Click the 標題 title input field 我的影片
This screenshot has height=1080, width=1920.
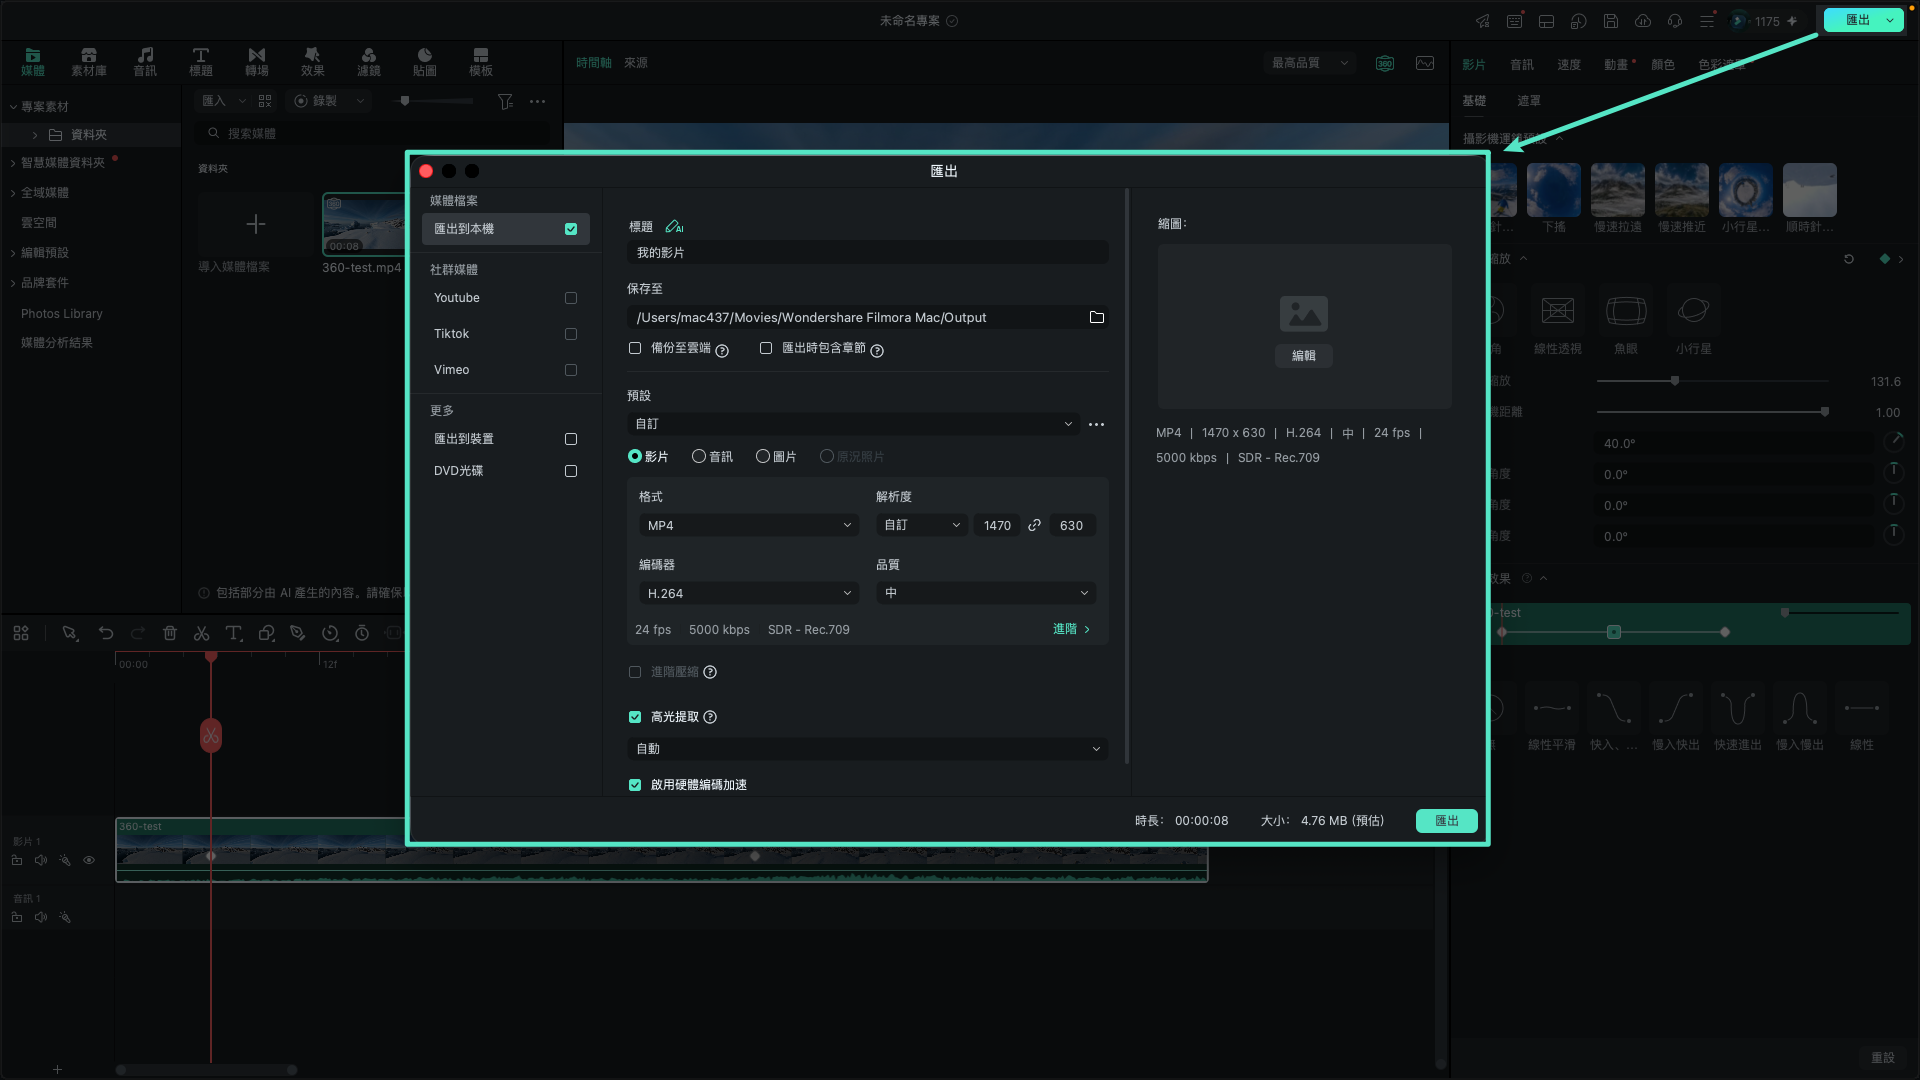(x=867, y=253)
